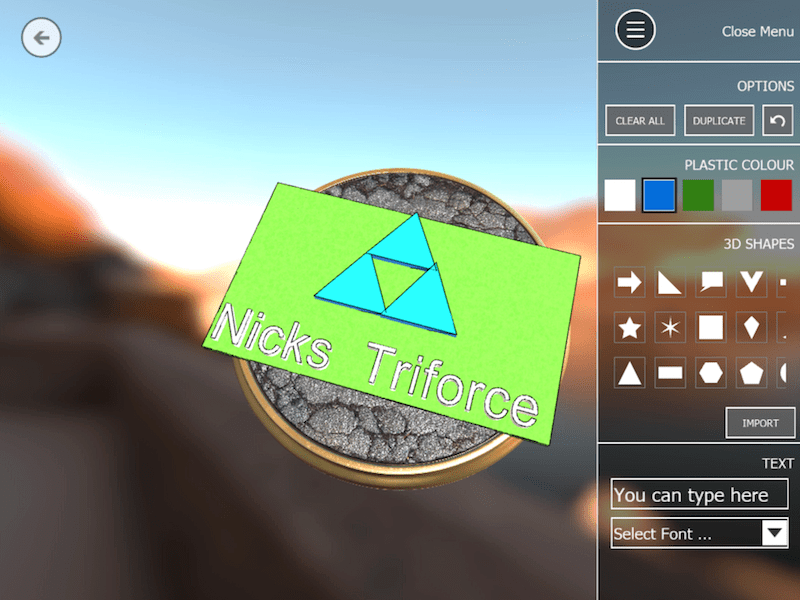Add the V-shaped 3D shape
Image resolution: width=800 pixels, height=600 pixels.
pos(752,282)
